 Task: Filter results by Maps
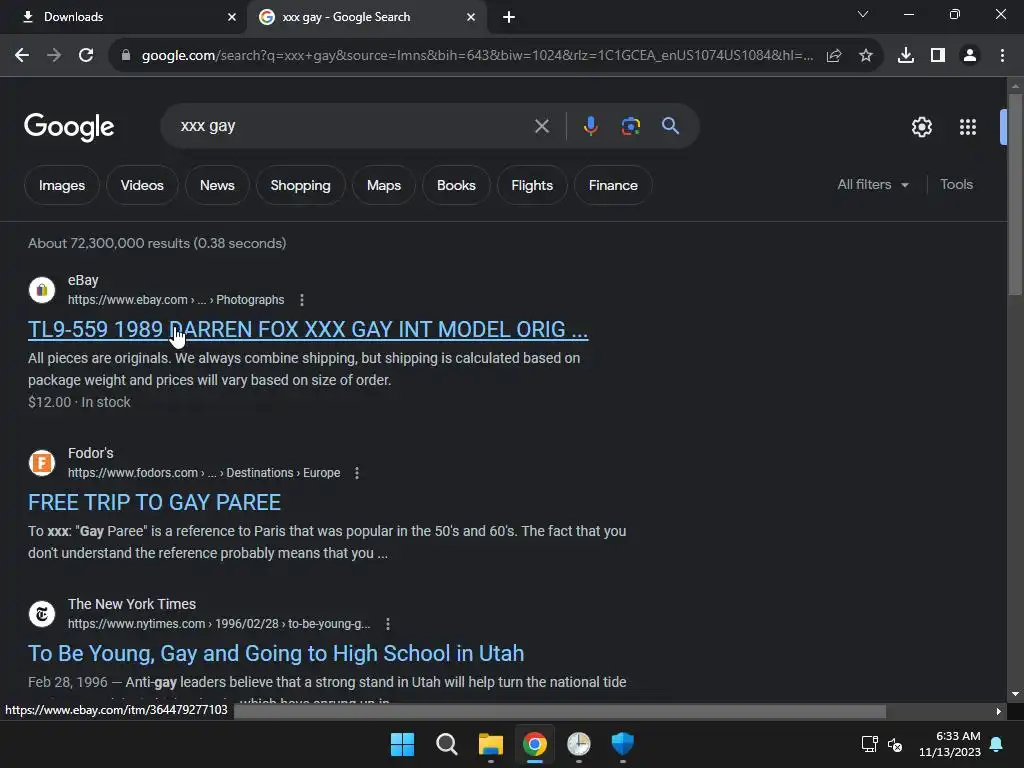(384, 185)
